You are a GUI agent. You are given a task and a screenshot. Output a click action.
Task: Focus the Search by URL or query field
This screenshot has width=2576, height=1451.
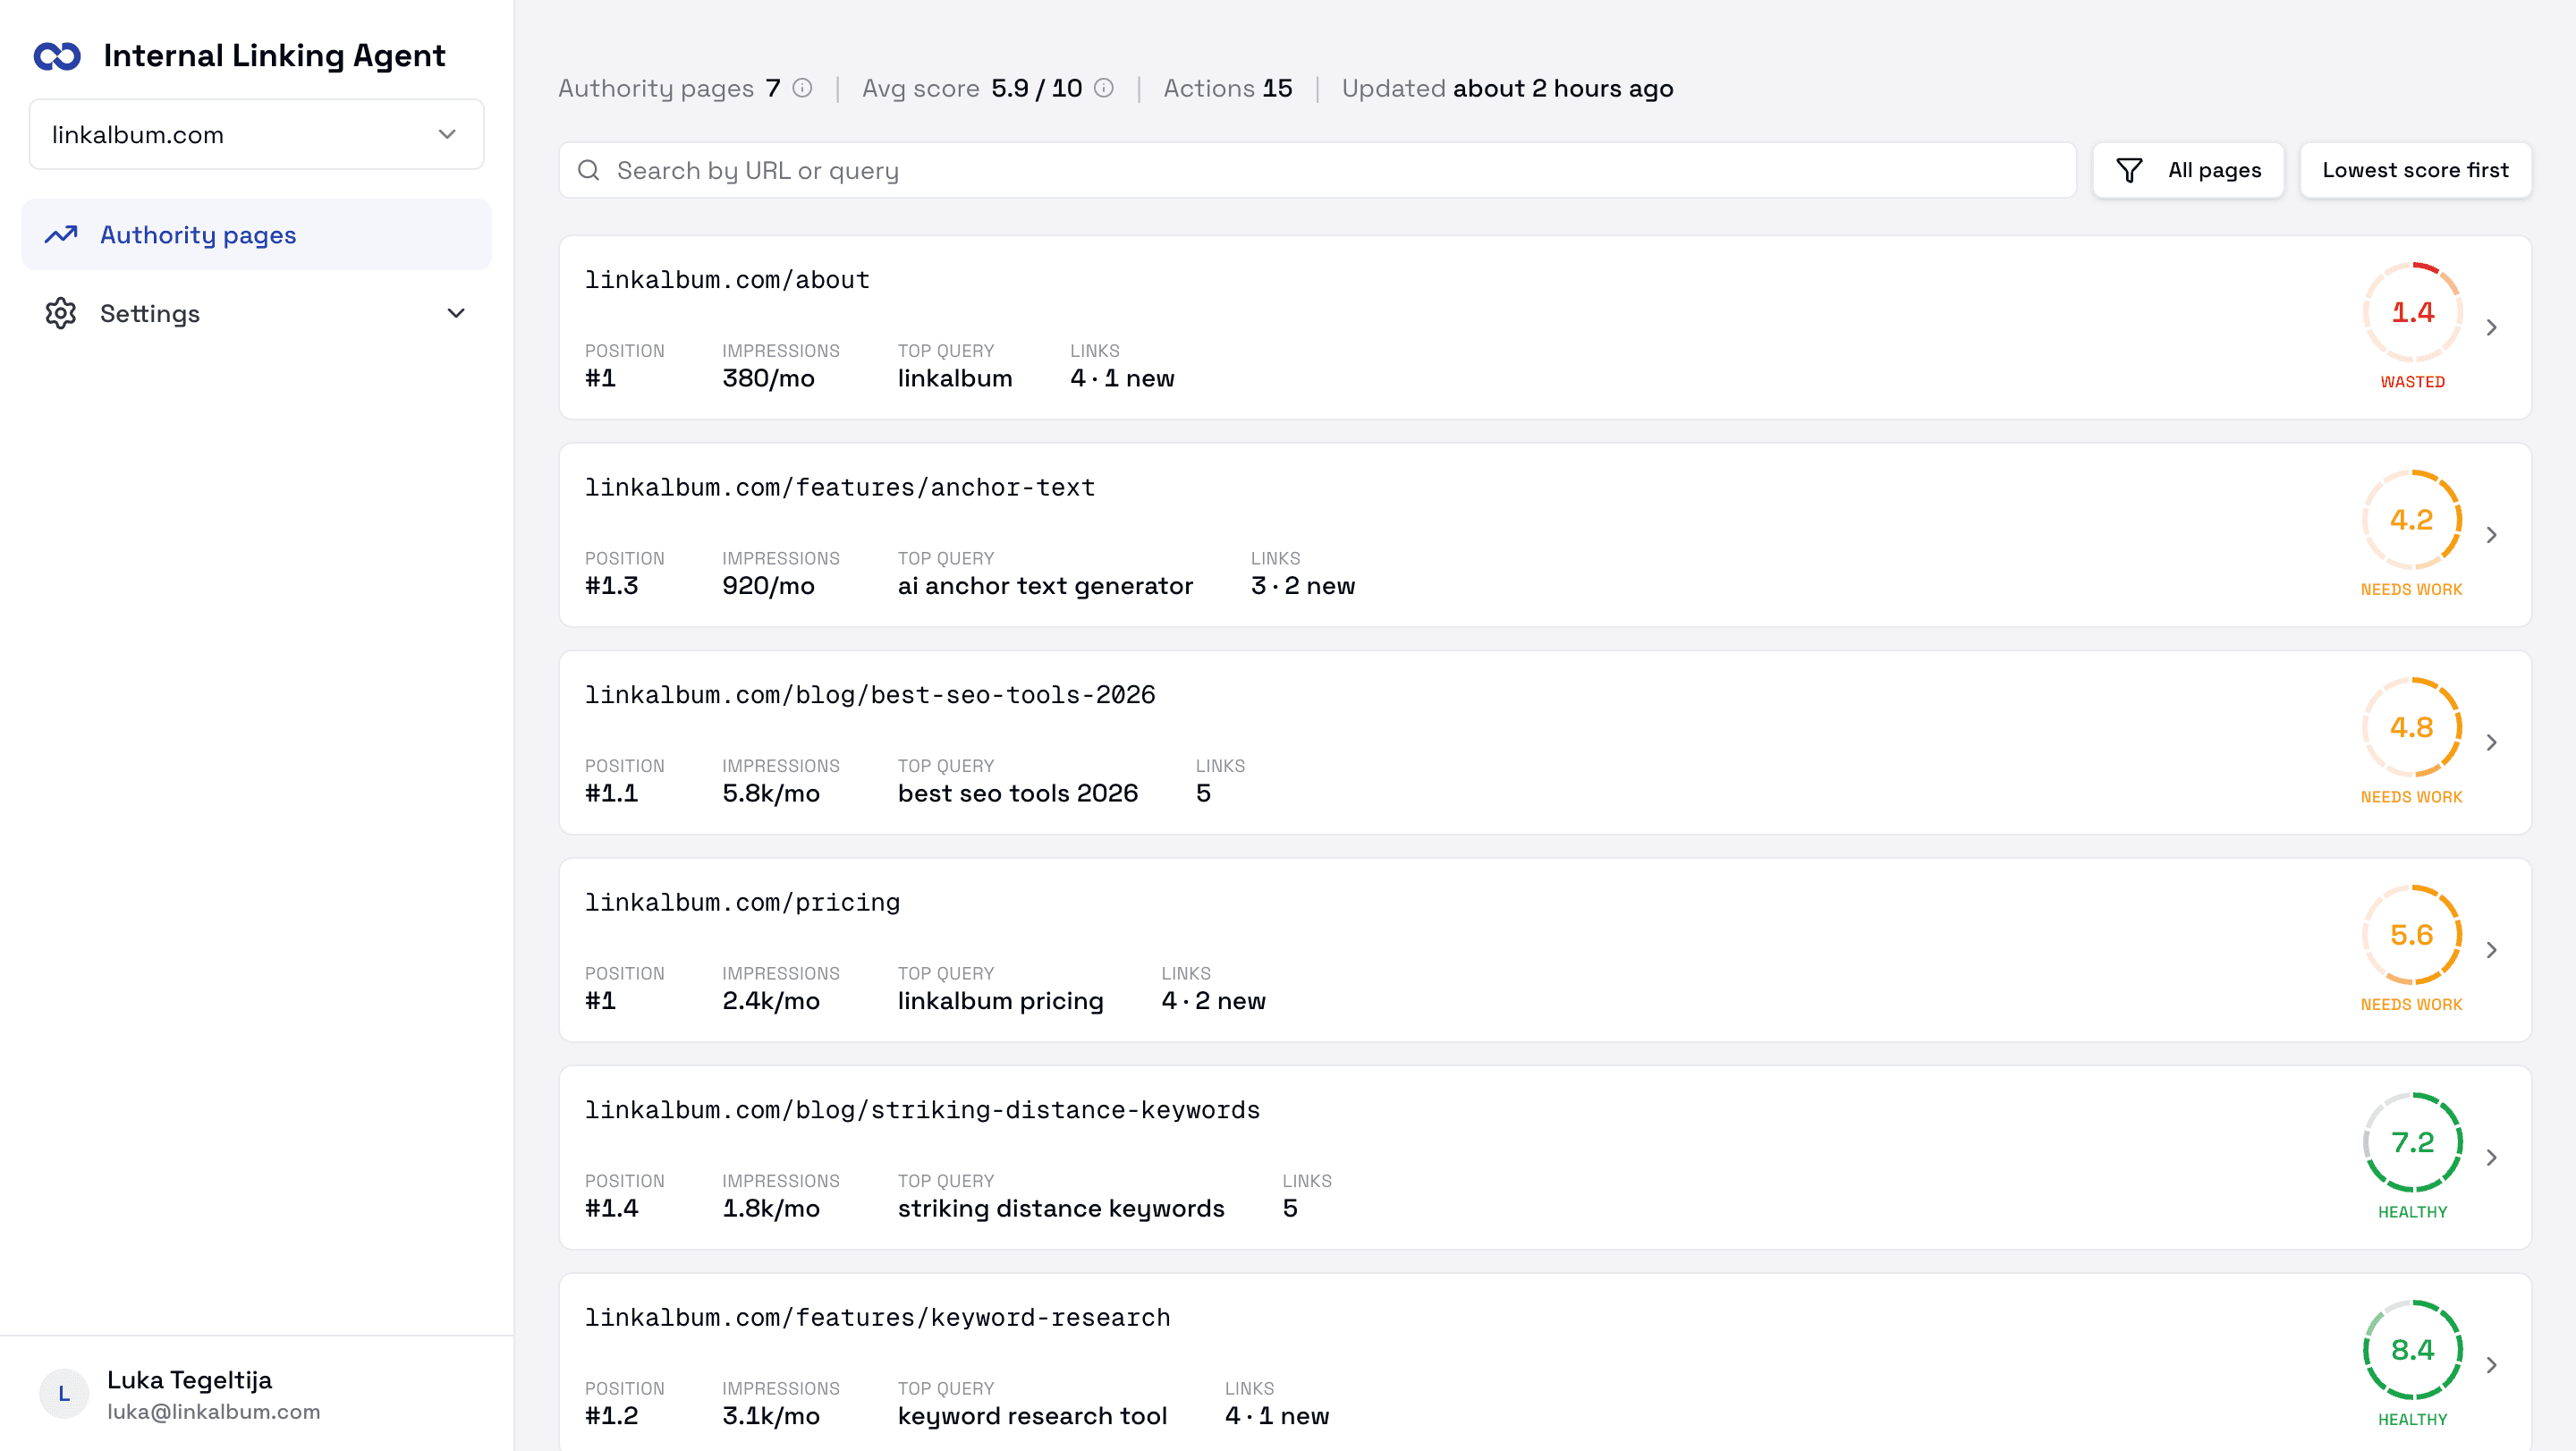pyautogui.click(x=1317, y=170)
